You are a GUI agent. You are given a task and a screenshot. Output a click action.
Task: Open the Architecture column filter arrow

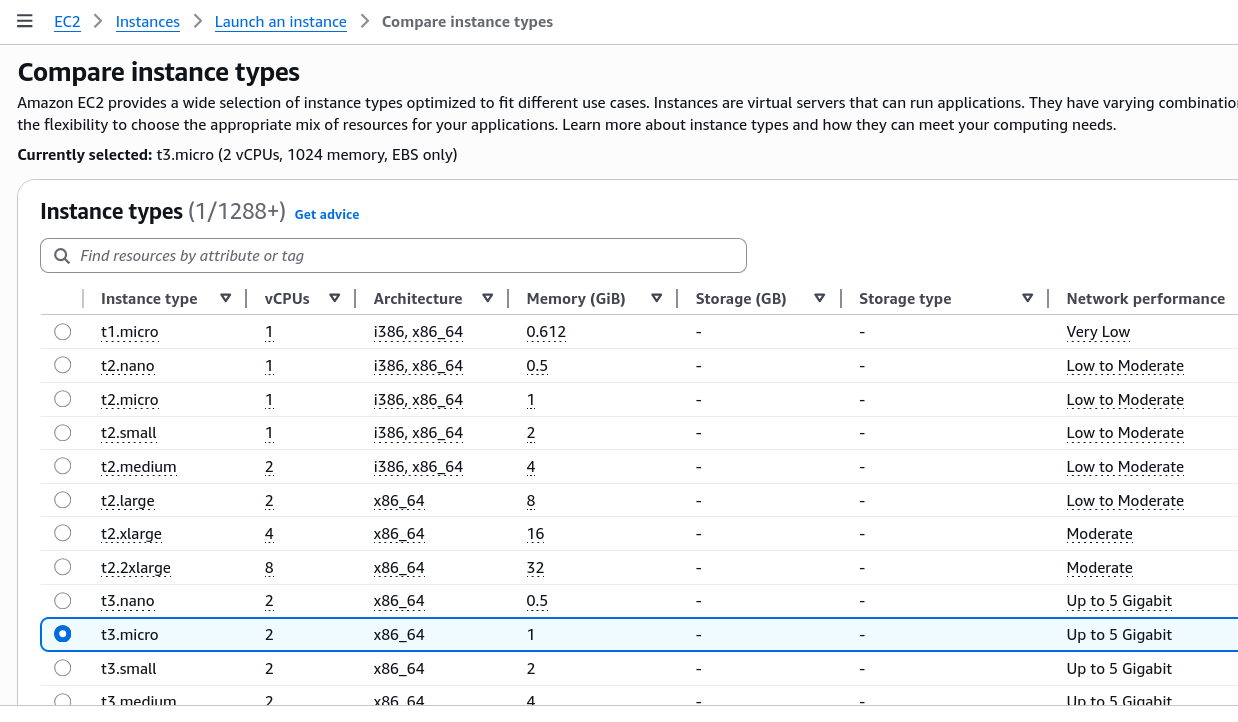tap(488, 298)
